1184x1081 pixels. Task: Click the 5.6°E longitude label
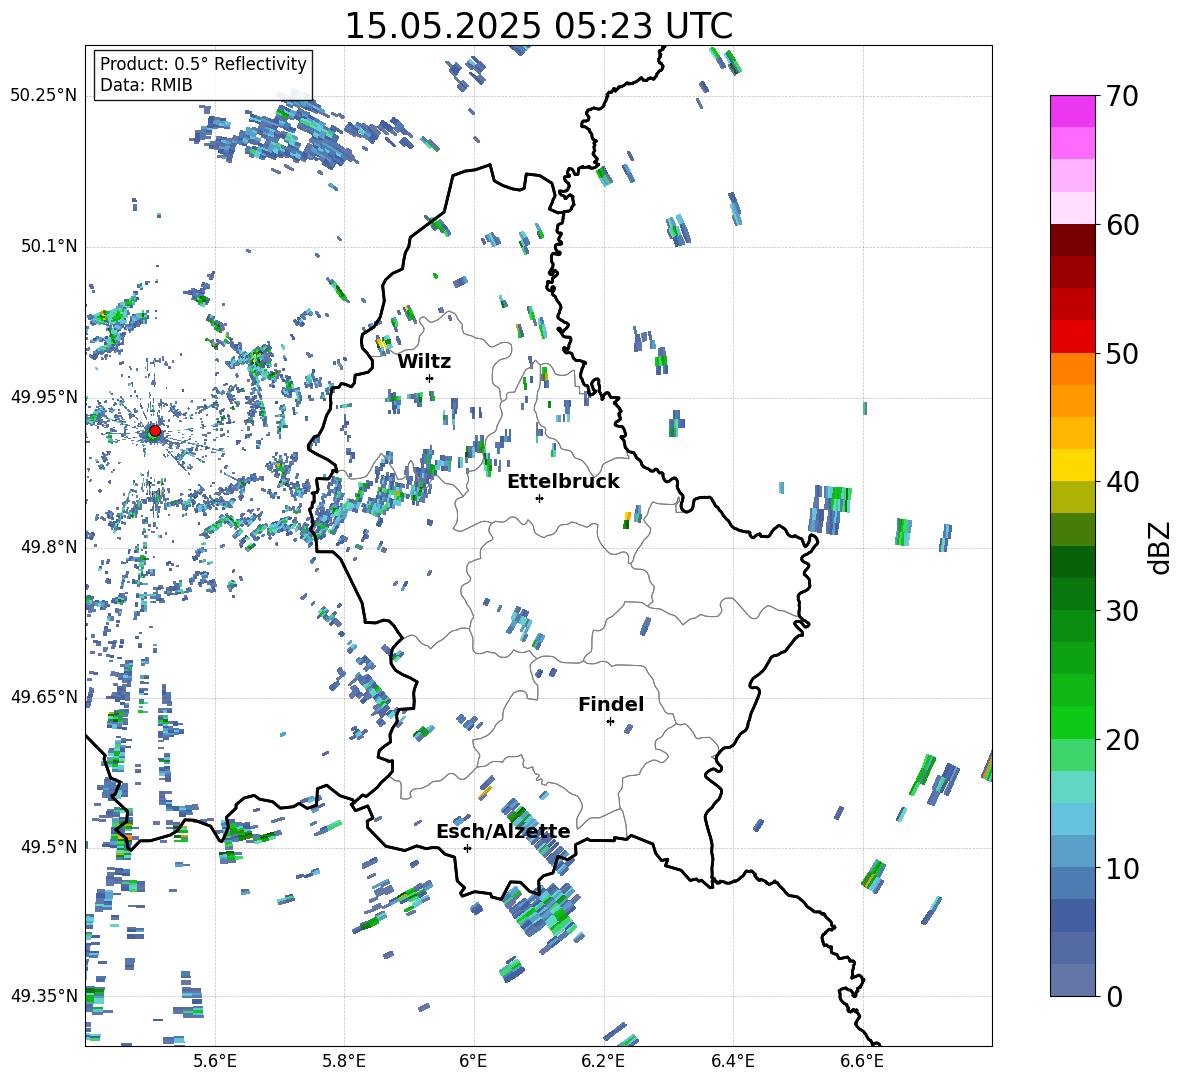[215, 1061]
